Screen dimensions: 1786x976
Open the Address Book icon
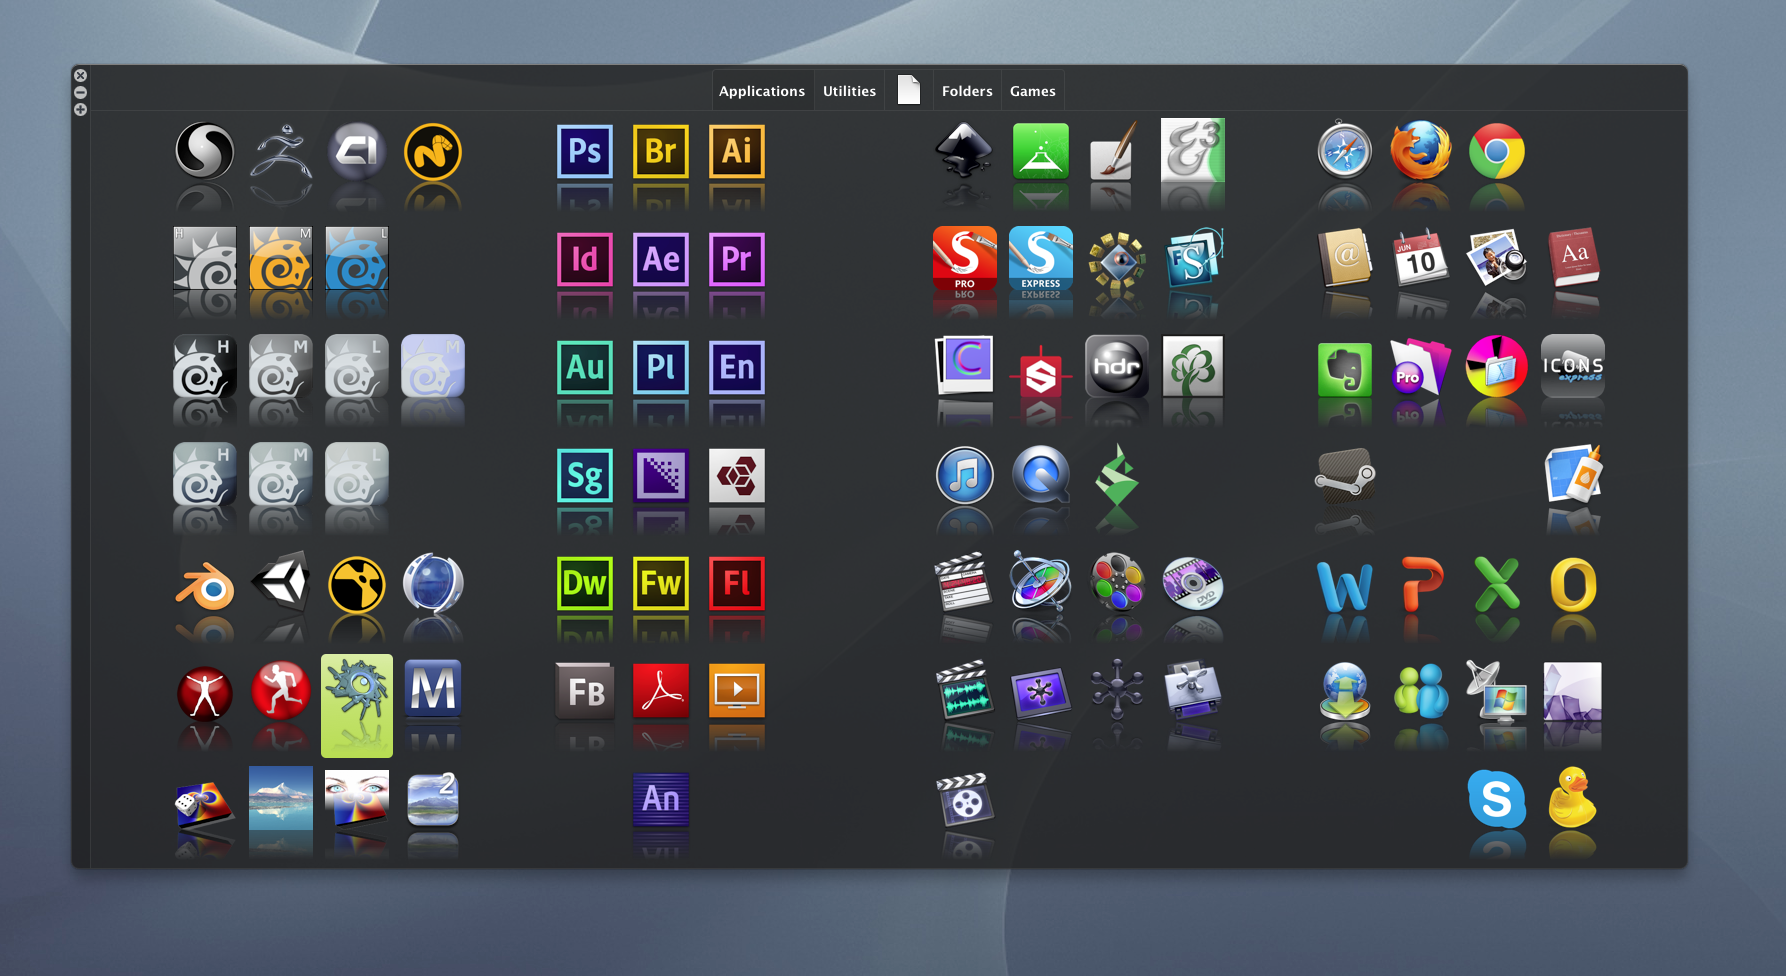(x=1345, y=259)
